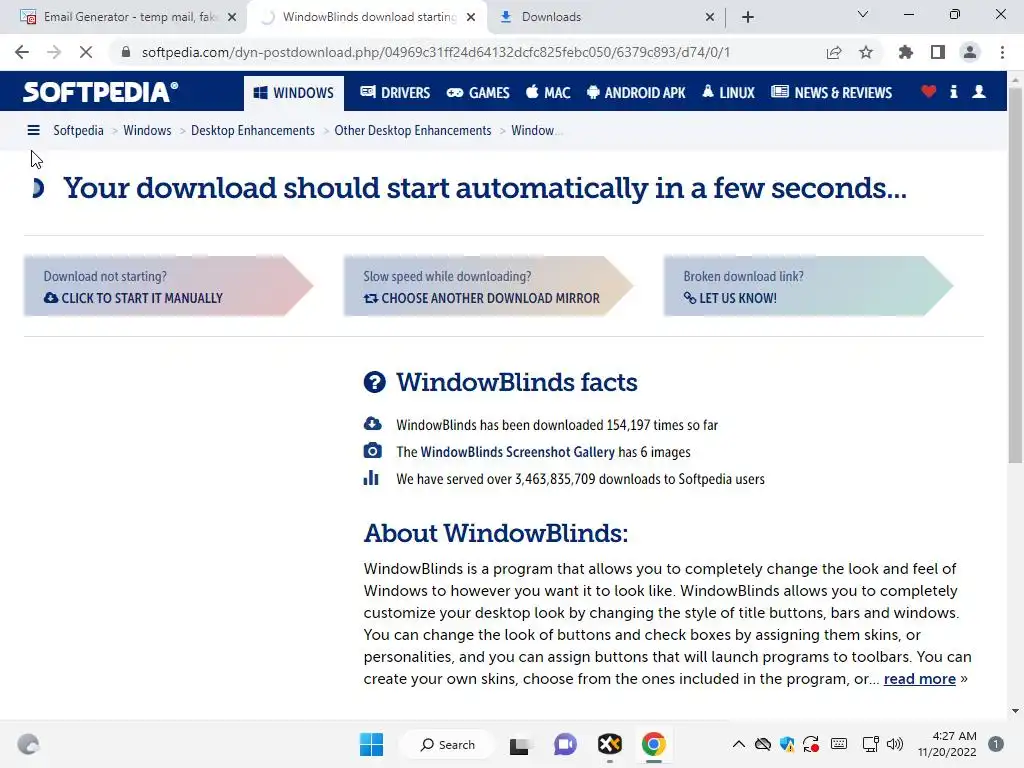Open Task View on the taskbar
This screenshot has height=768, width=1024.
[x=520, y=744]
